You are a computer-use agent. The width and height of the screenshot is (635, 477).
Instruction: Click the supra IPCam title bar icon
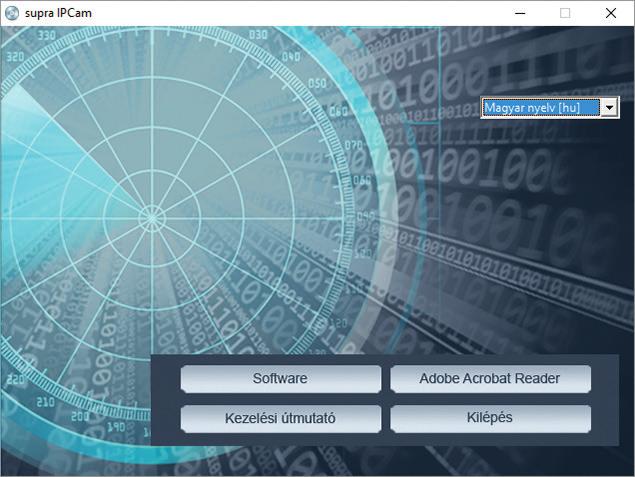coord(12,13)
